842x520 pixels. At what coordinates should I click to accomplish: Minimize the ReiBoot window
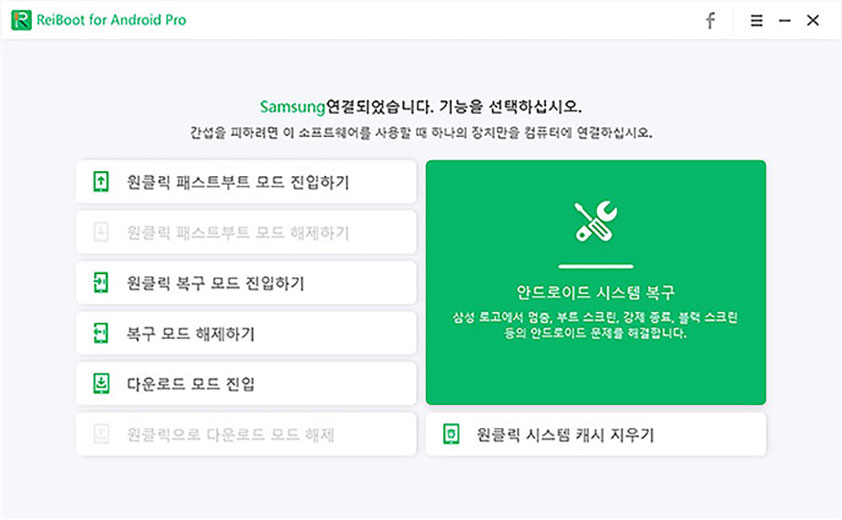pos(785,20)
